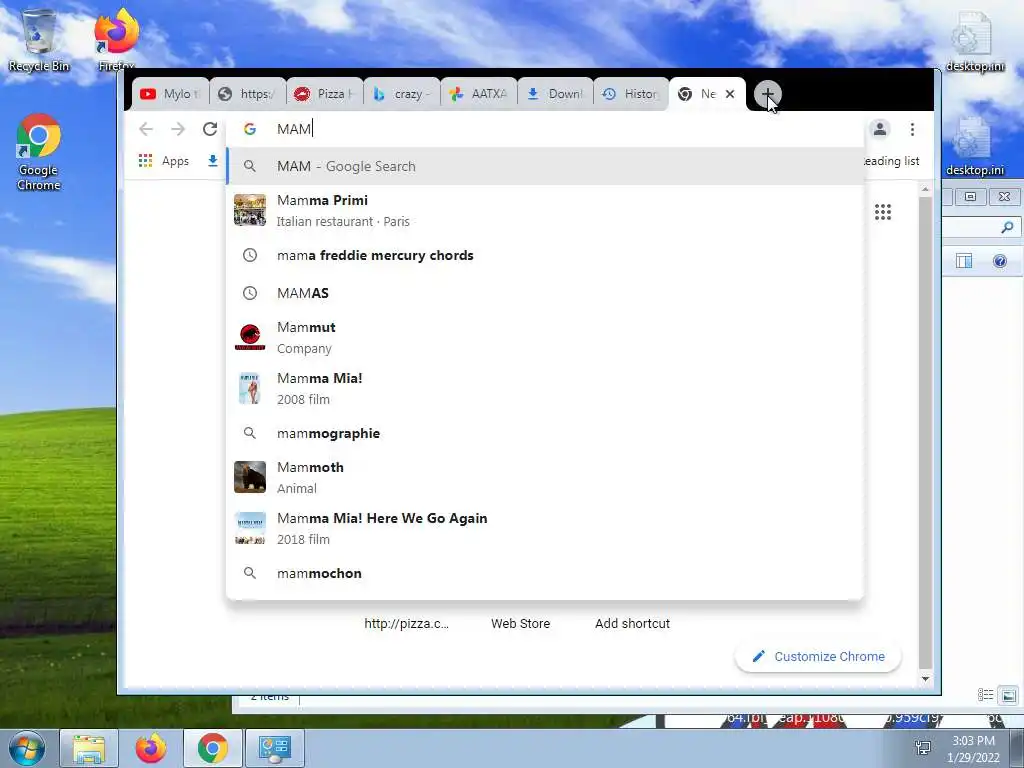Click the Mamma Primi thumbnail
This screenshot has height=768, width=1024.
click(250, 210)
